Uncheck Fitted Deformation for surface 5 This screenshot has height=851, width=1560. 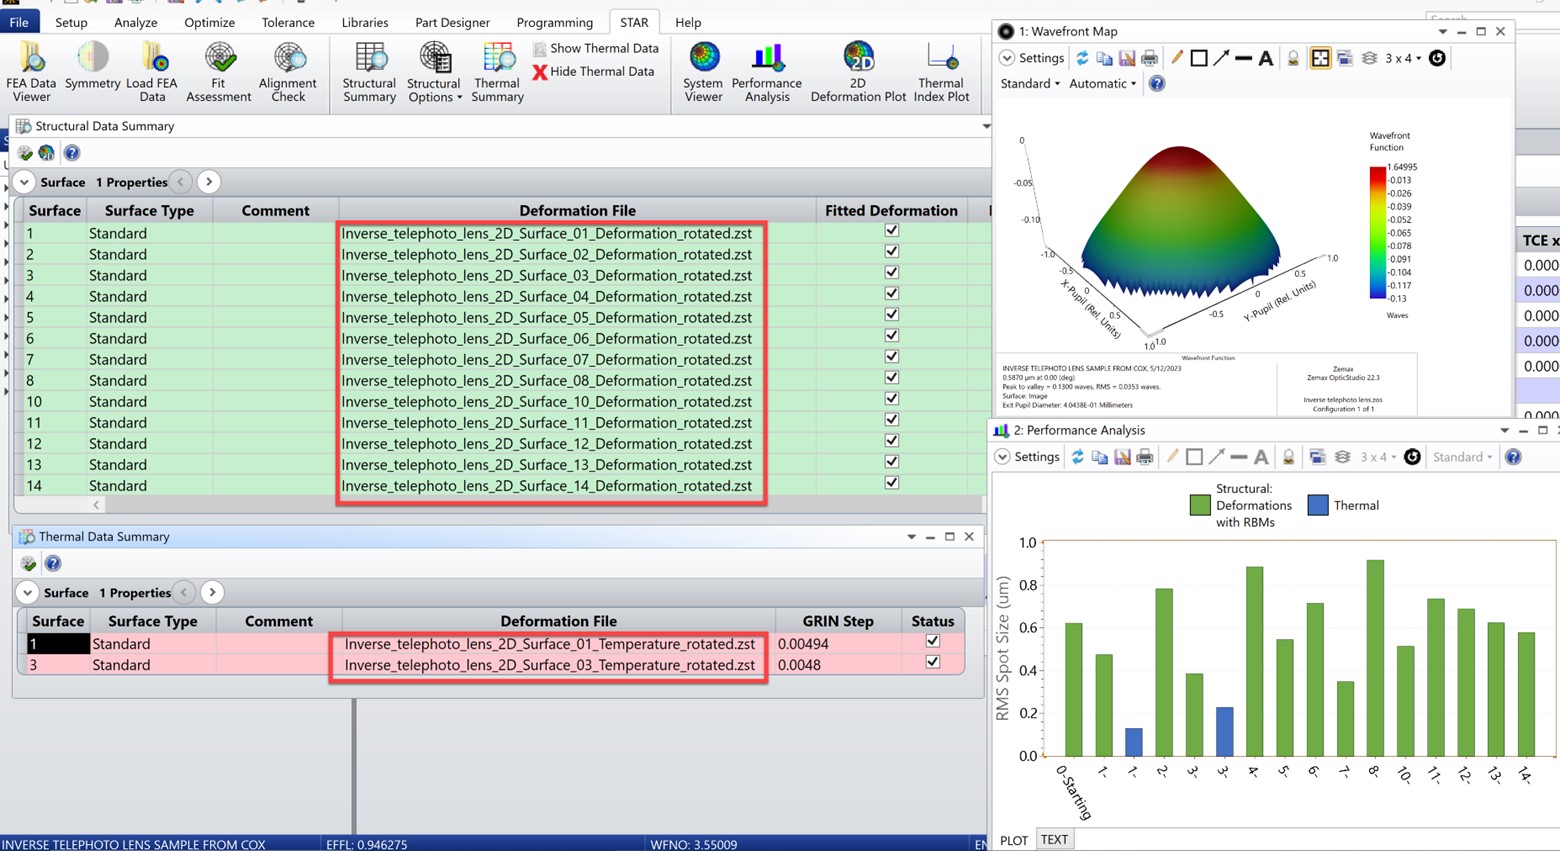coord(891,315)
